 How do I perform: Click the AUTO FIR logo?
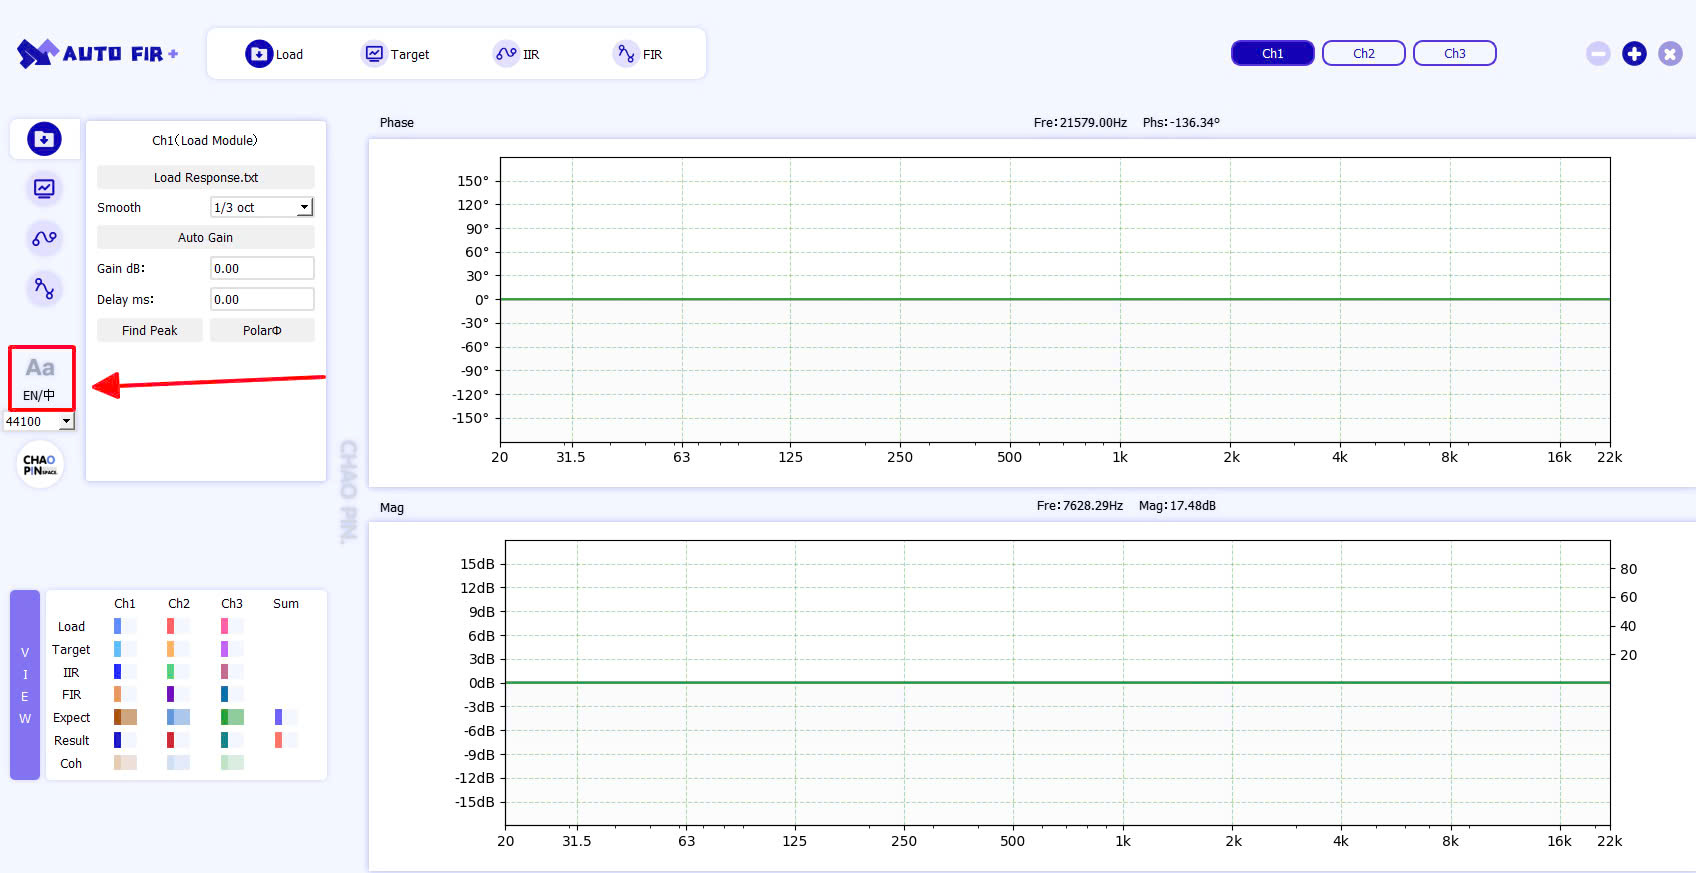coord(98,54)
